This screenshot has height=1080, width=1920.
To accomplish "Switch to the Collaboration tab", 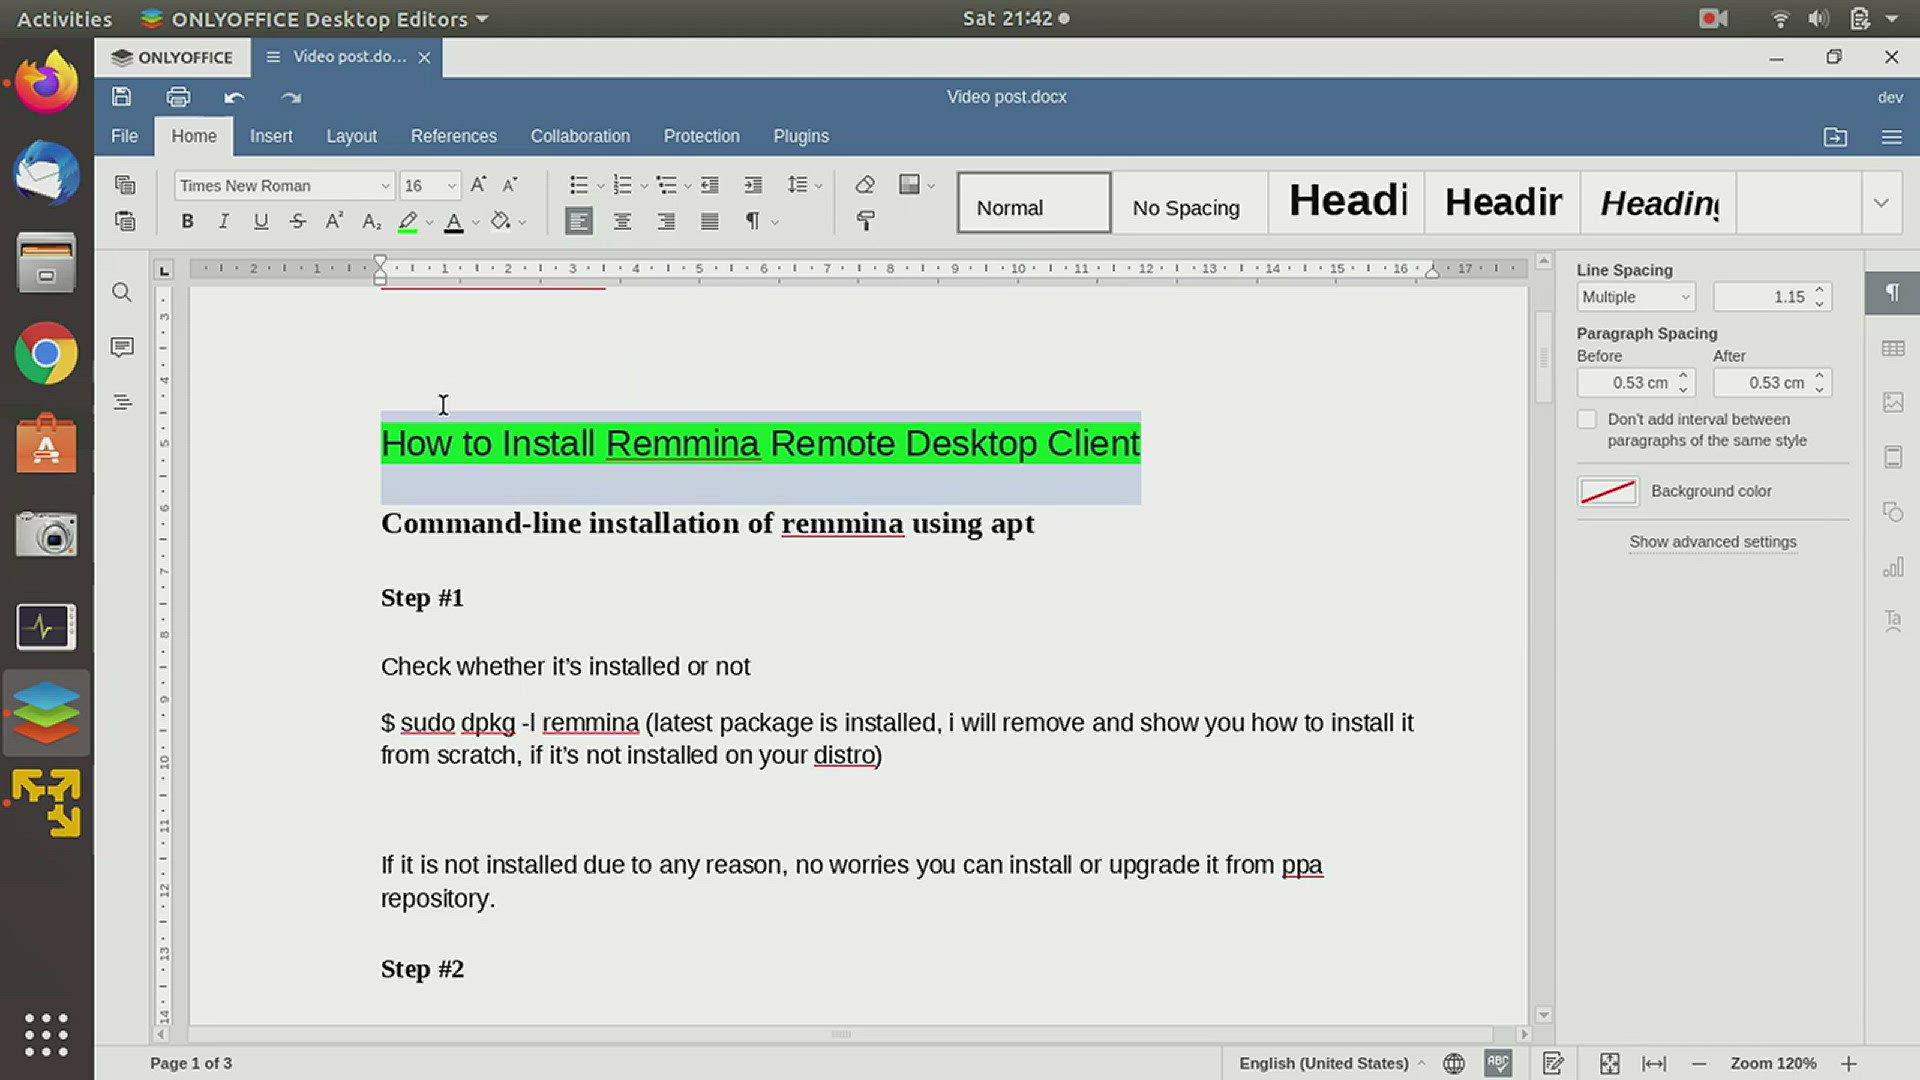I will (x=580, y=136).
